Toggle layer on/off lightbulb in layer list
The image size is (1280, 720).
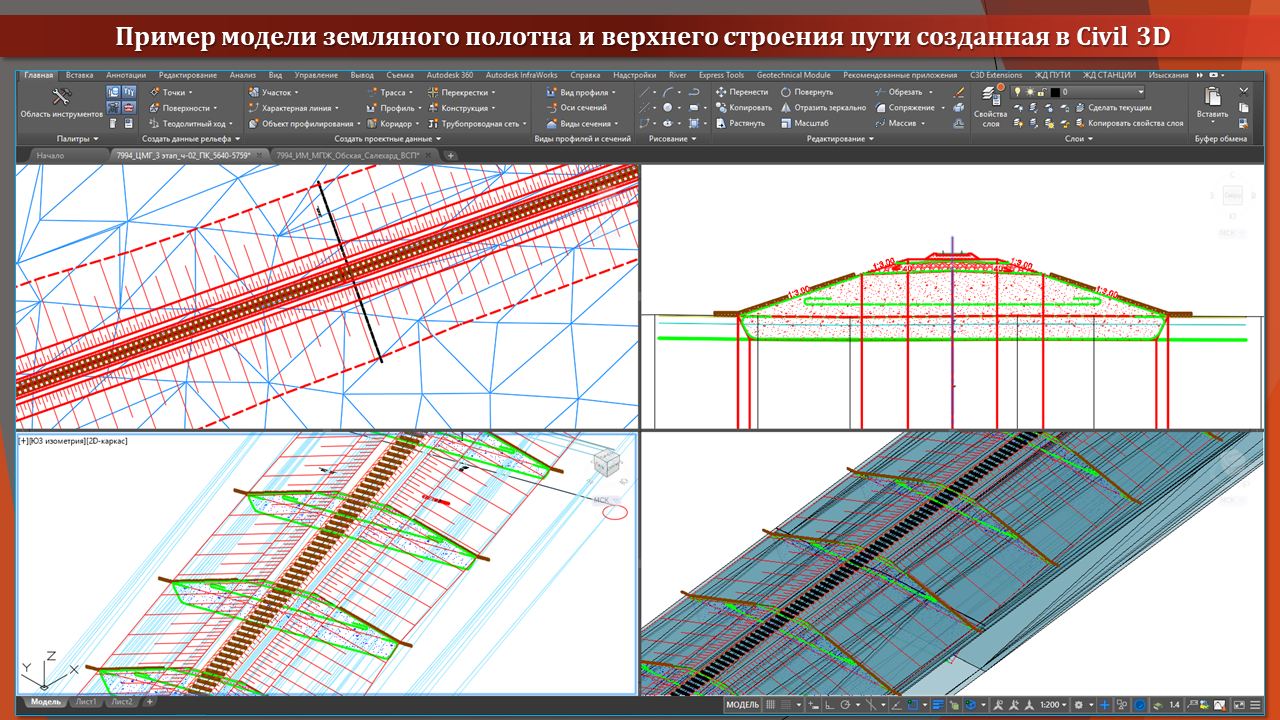click(x=1017, y=92)
